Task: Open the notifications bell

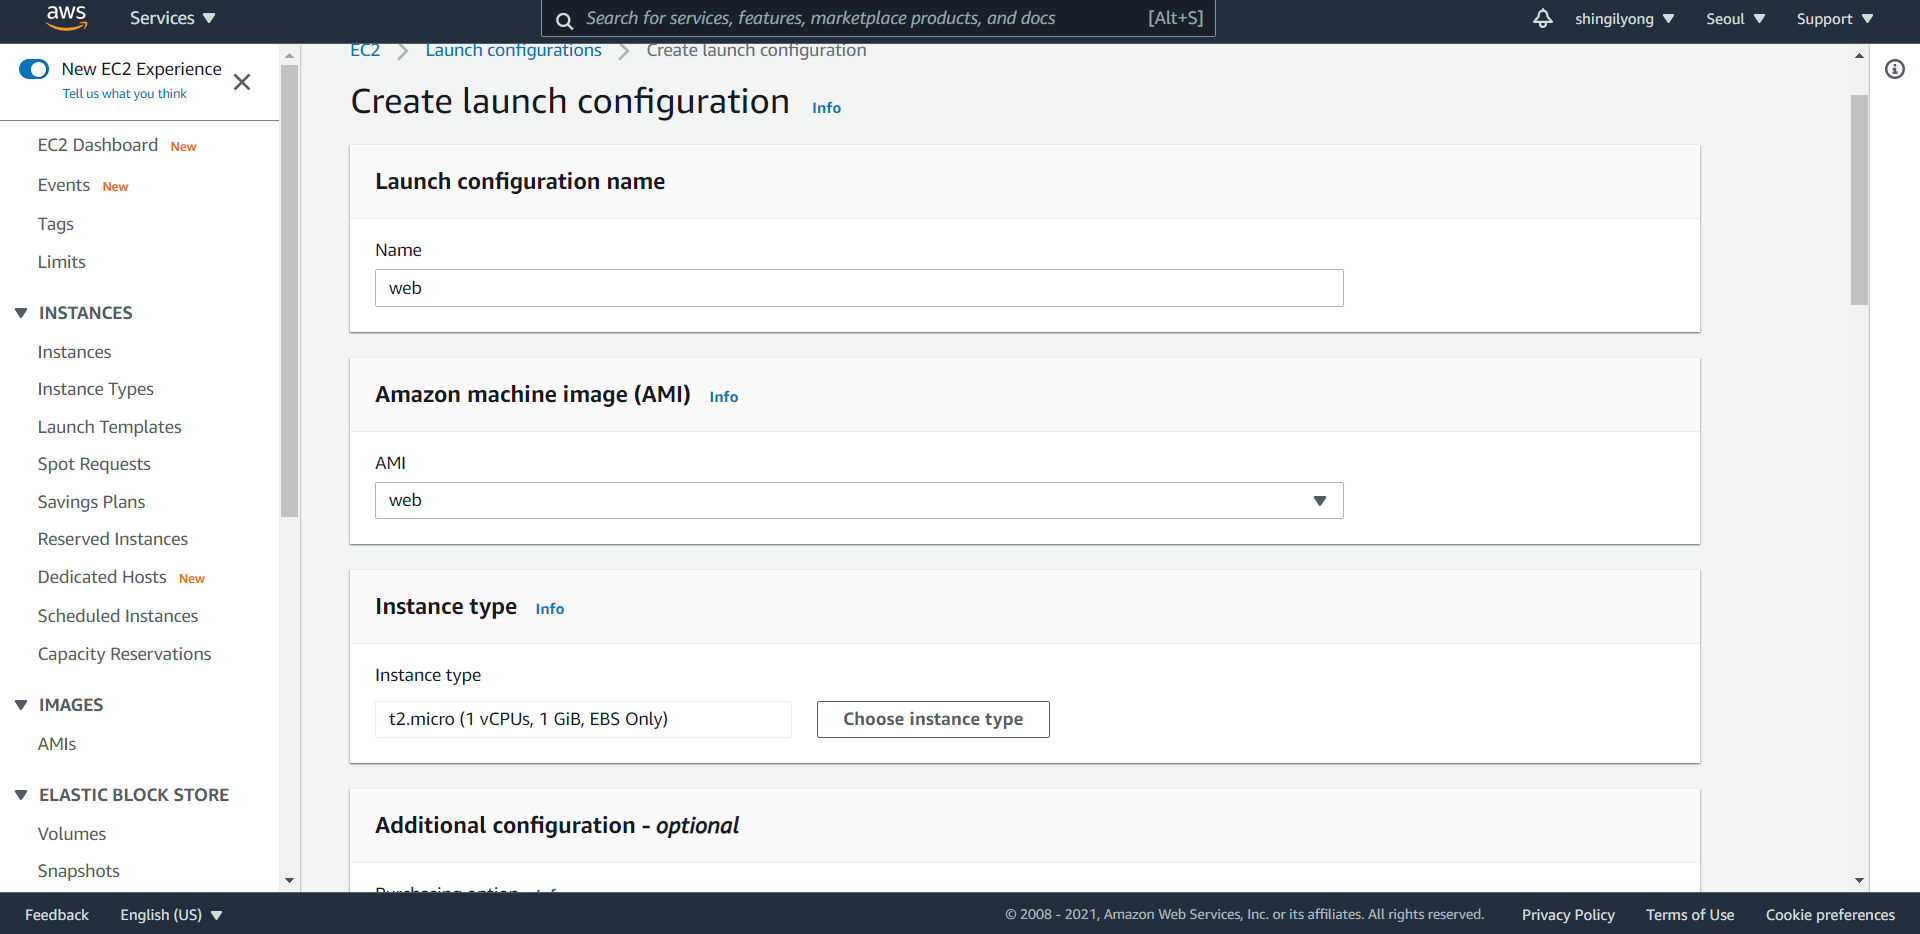Action: [x=1543, y=18]
